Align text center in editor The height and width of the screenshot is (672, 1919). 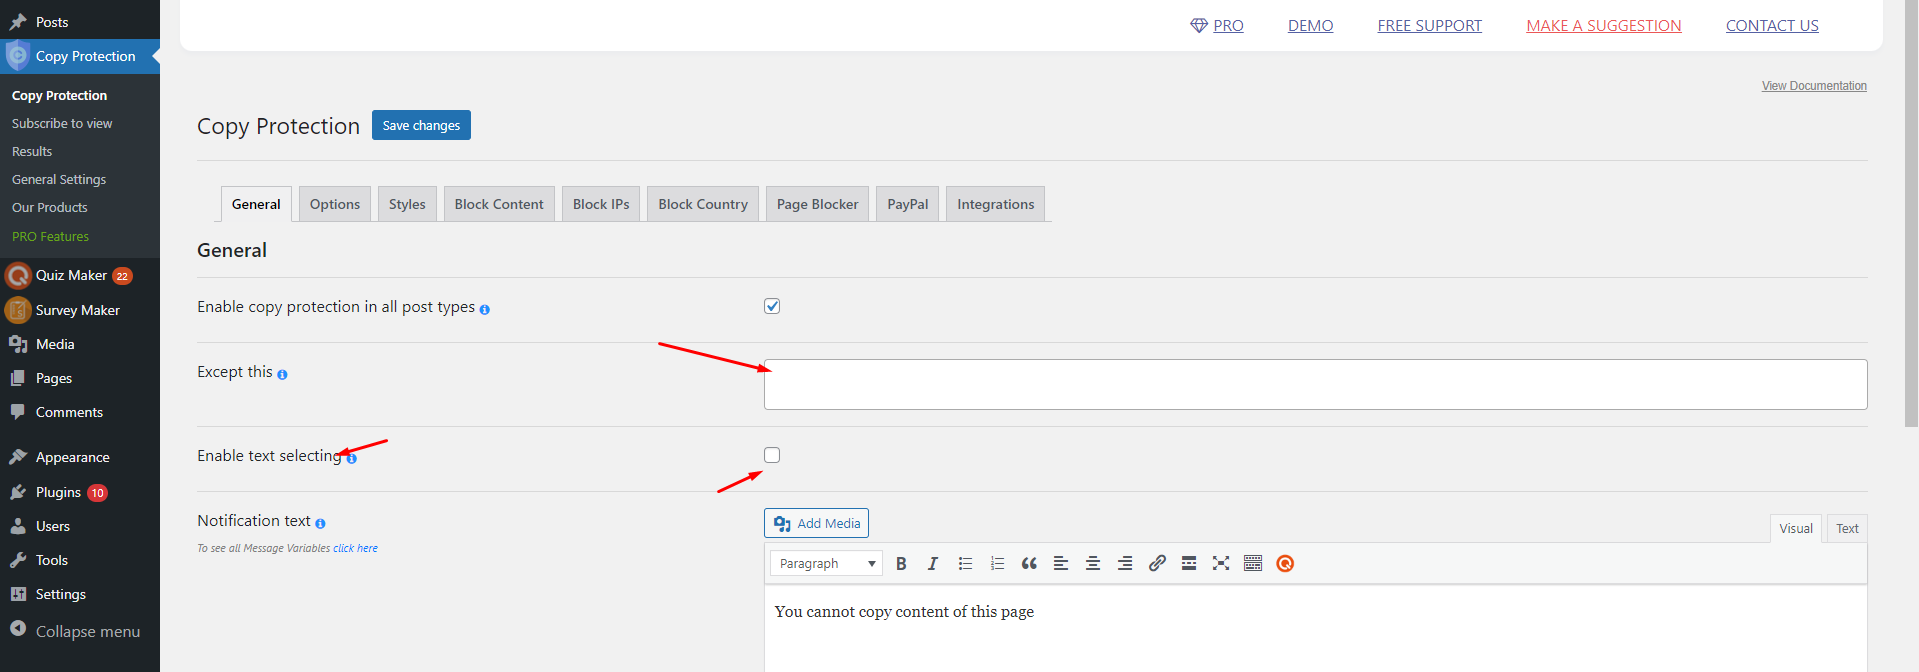(1093, 563)
